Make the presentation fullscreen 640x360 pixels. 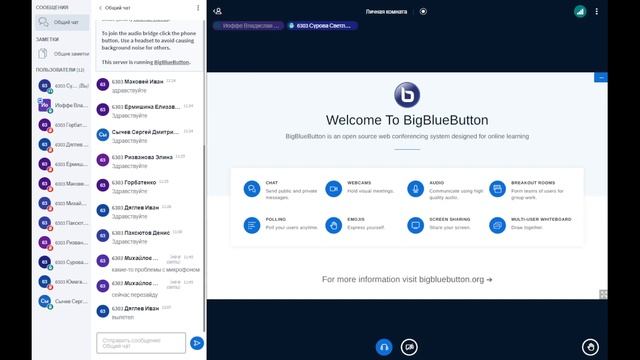click(603, 294)
